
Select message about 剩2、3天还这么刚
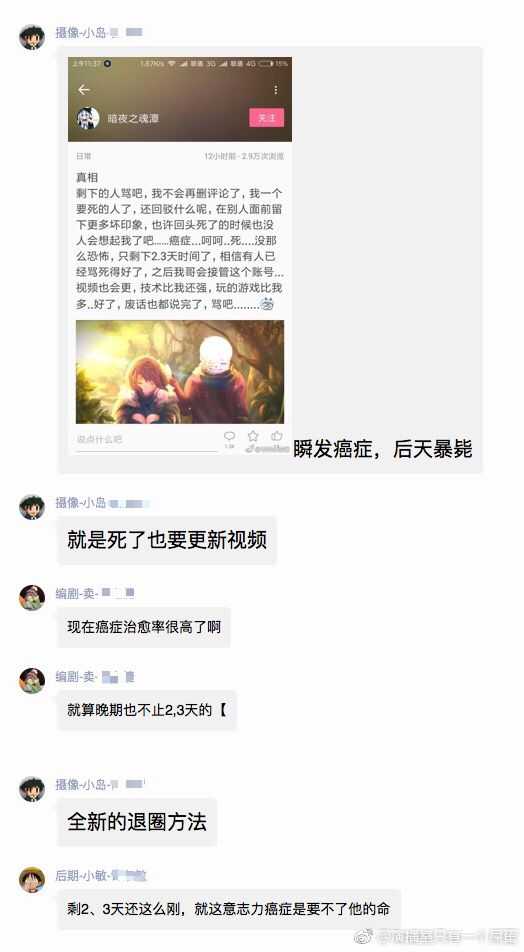(x=228, y=909)
